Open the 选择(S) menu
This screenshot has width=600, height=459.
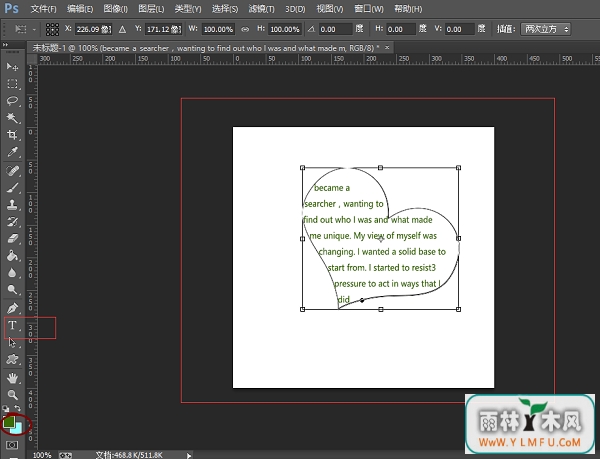click(x=225, y=9)
